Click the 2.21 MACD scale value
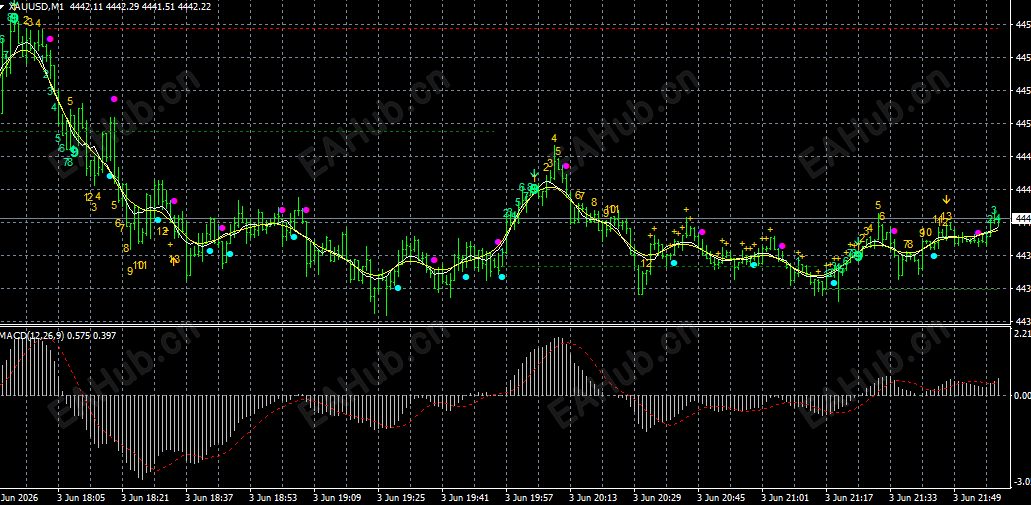Screen dimensions: 1031x505 pos(1022,334)
